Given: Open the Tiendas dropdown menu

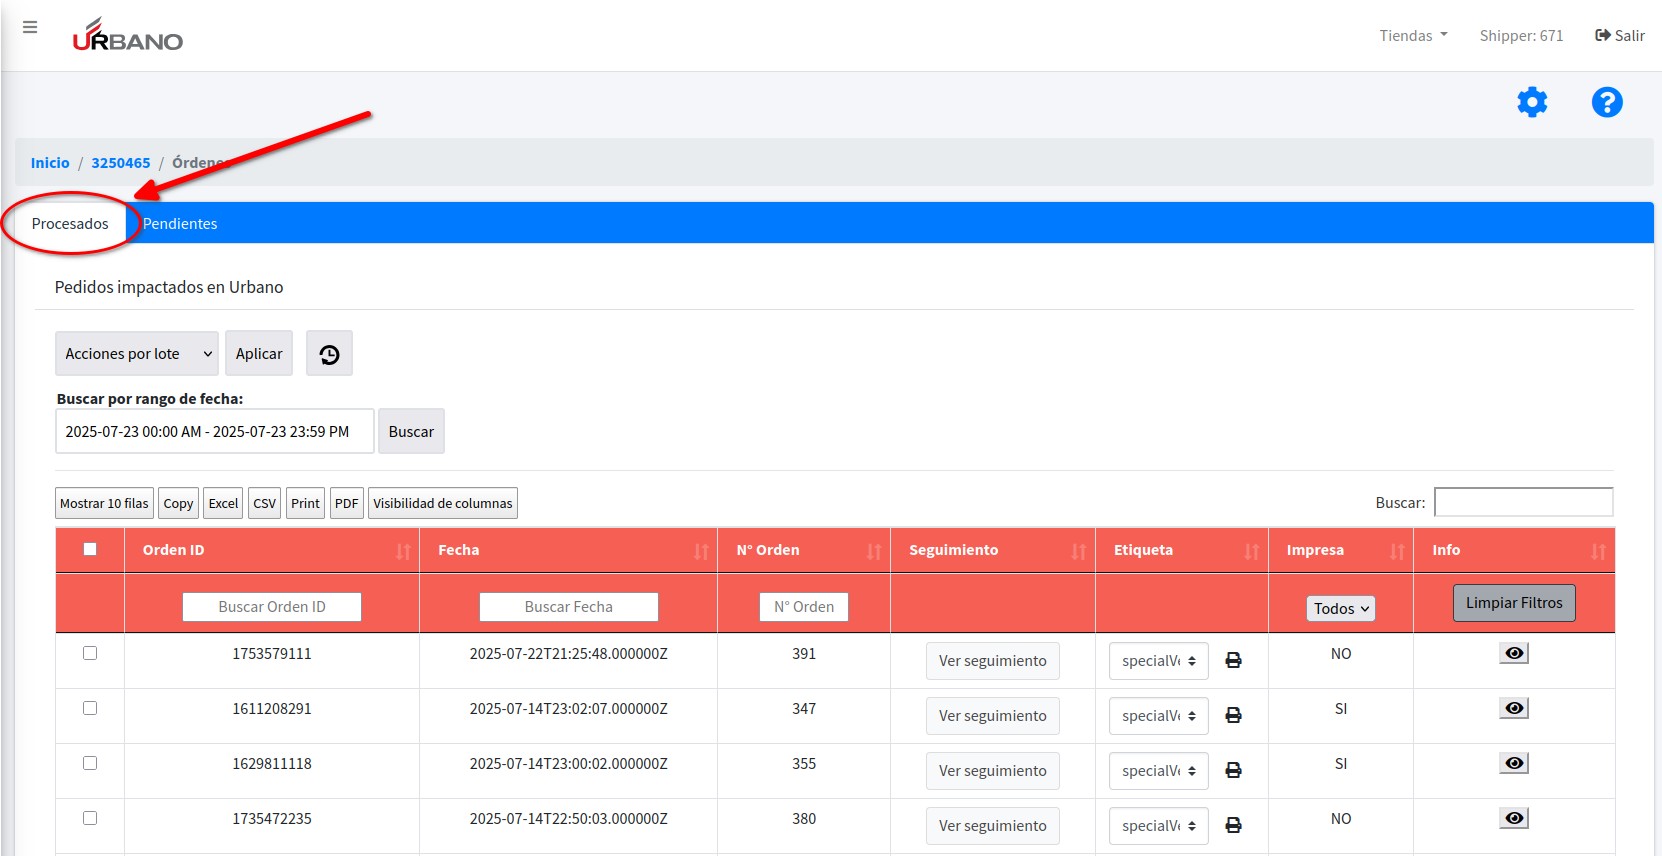Looking at the screenshot, I should tap(1413, 36).
